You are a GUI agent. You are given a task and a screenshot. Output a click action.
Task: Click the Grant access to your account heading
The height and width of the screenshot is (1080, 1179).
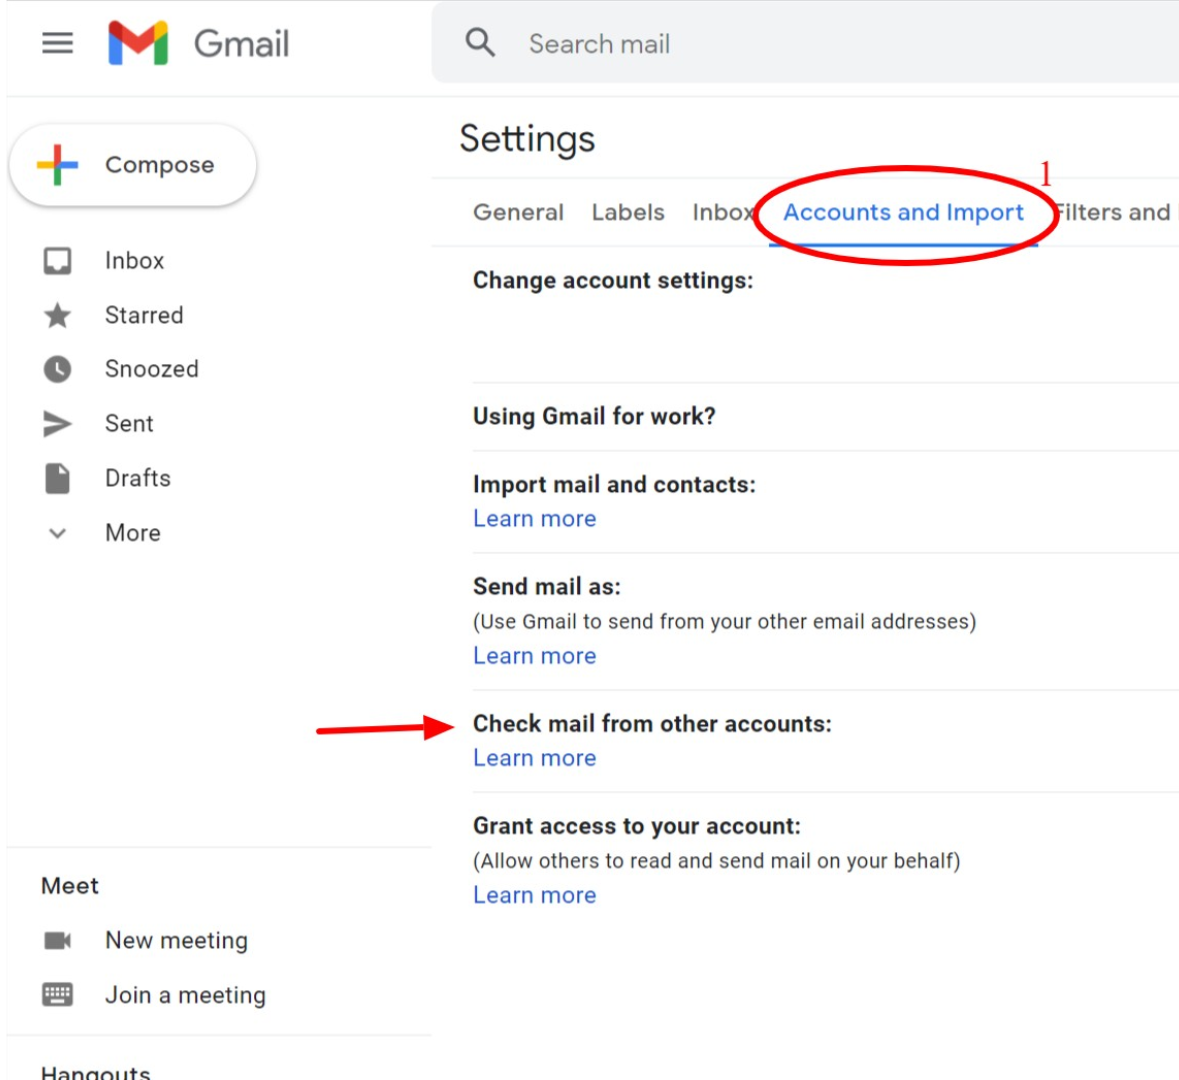(637, 826)
